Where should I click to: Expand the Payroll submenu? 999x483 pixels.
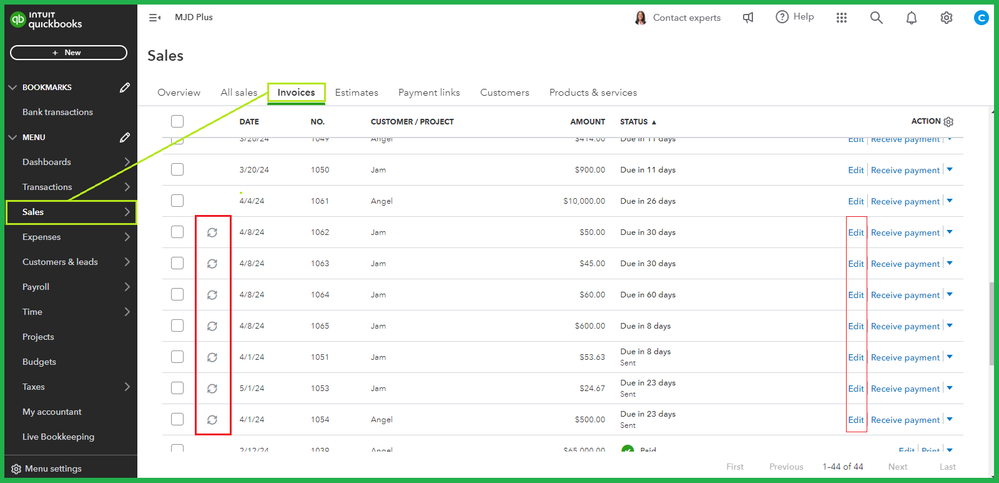tap(127, 287)
